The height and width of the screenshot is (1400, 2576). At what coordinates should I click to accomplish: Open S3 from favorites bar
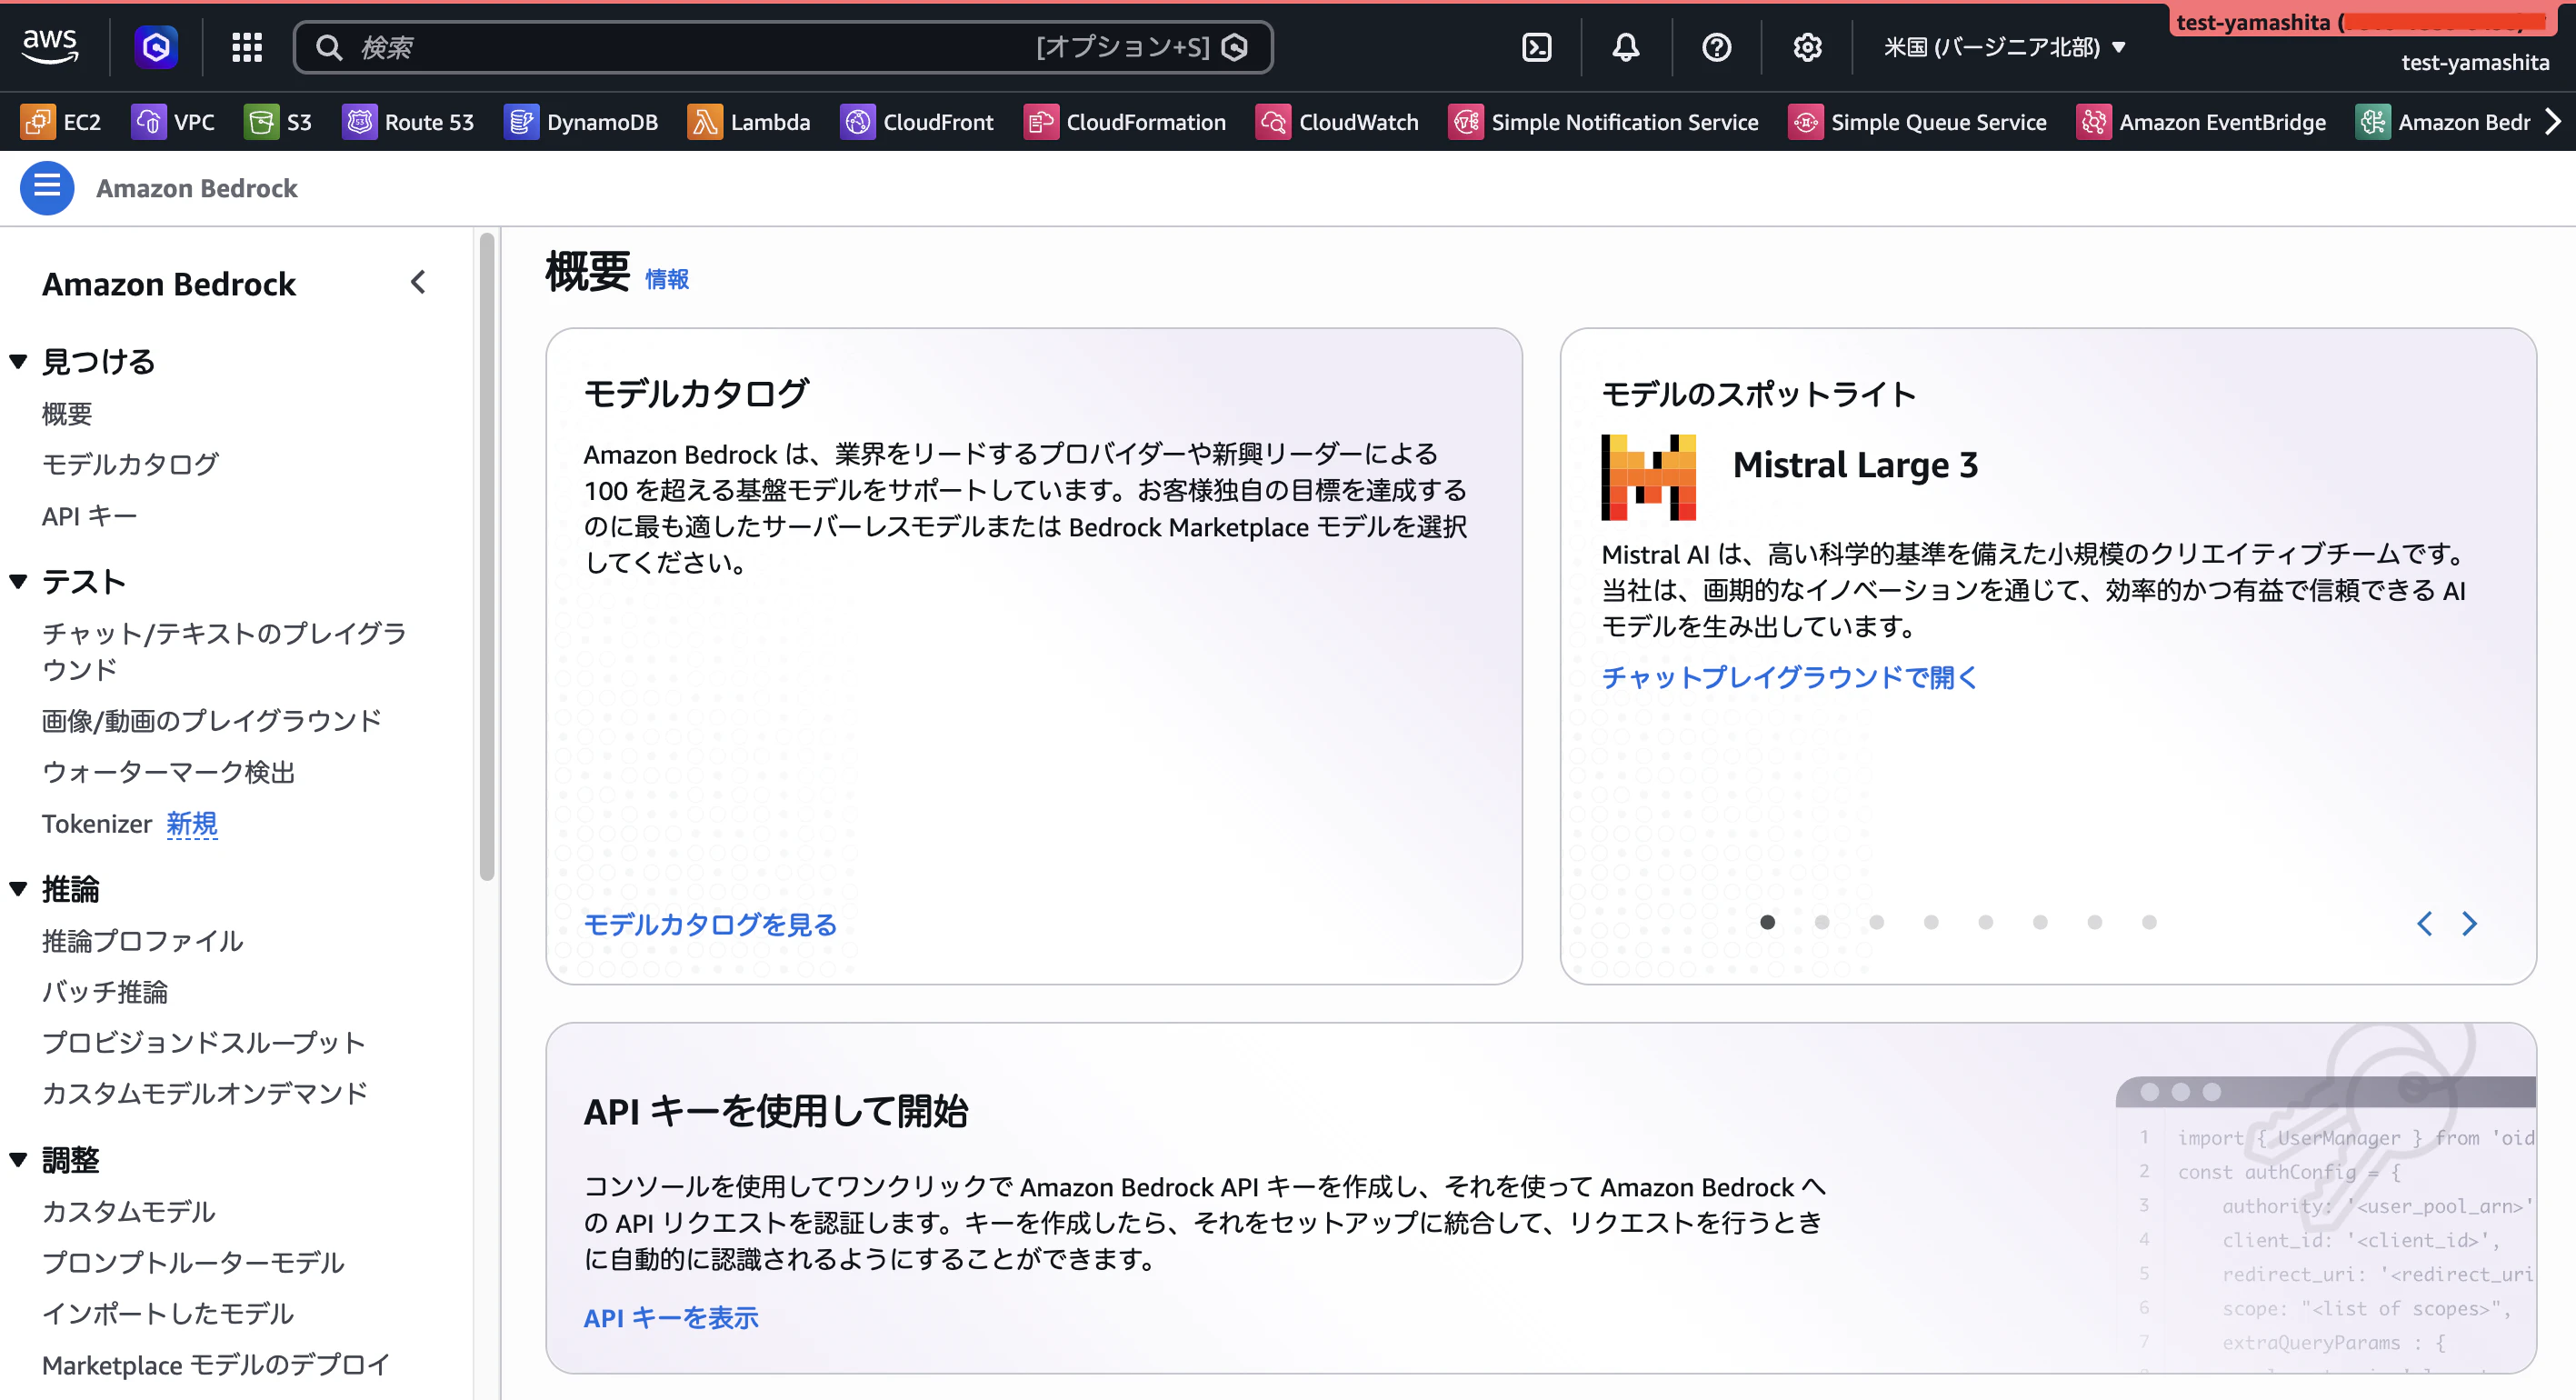tap(278, 122)
